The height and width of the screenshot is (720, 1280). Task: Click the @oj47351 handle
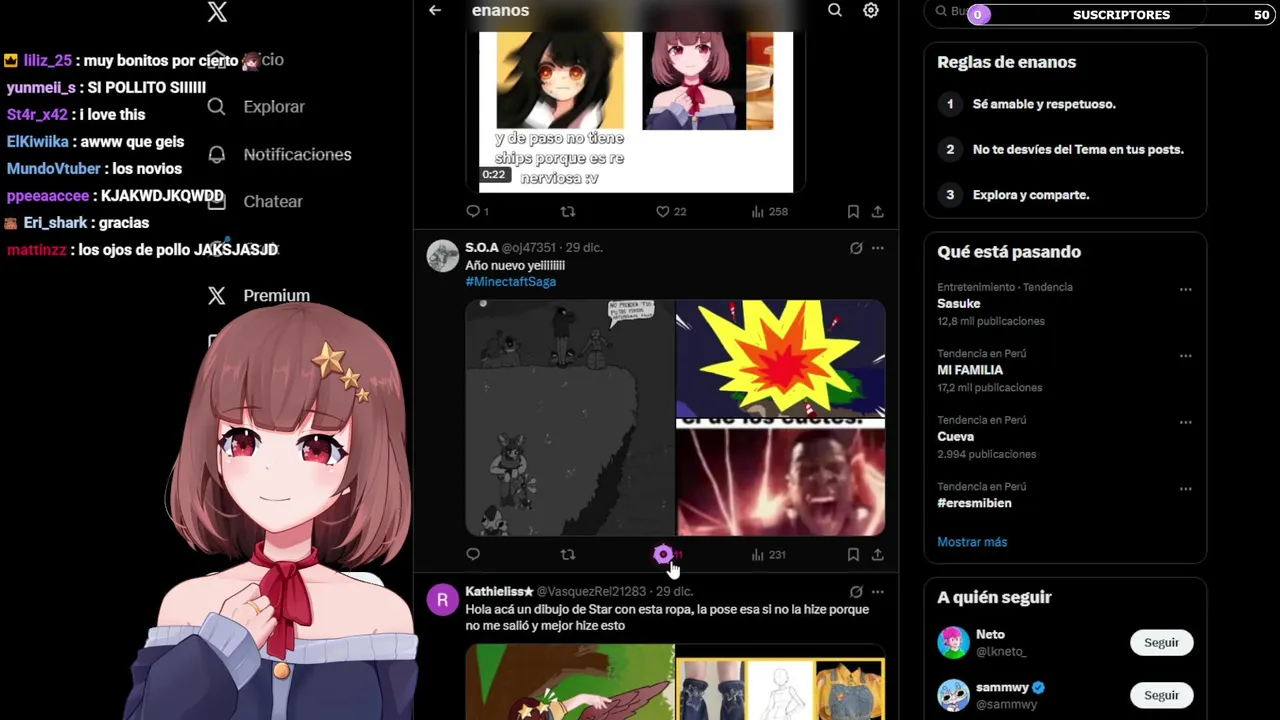point(528,248)
